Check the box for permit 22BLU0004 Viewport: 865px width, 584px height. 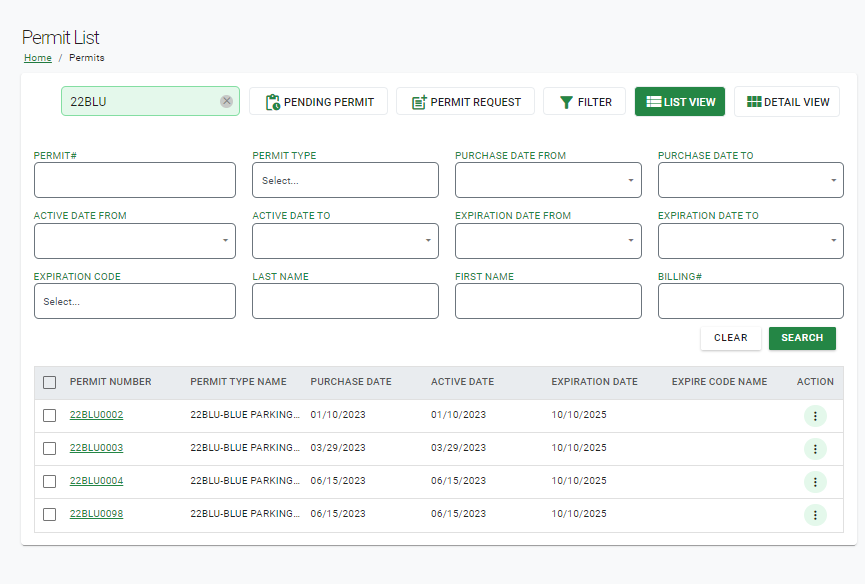(x=50, y=481)
